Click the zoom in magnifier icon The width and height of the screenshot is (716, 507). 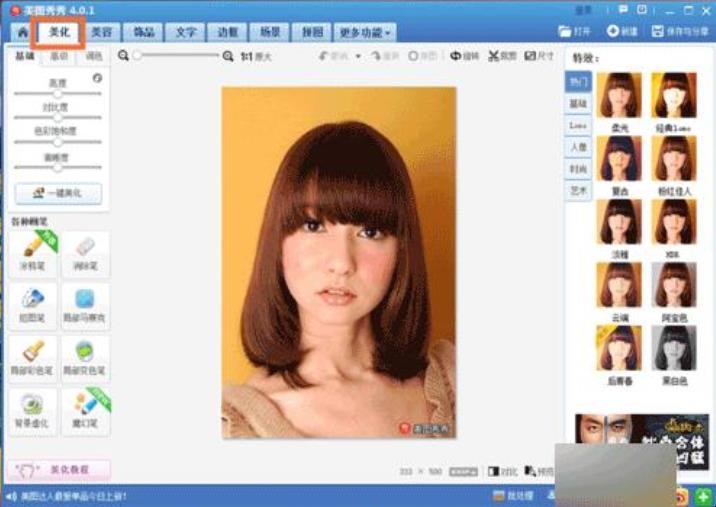tap(228, 56)
